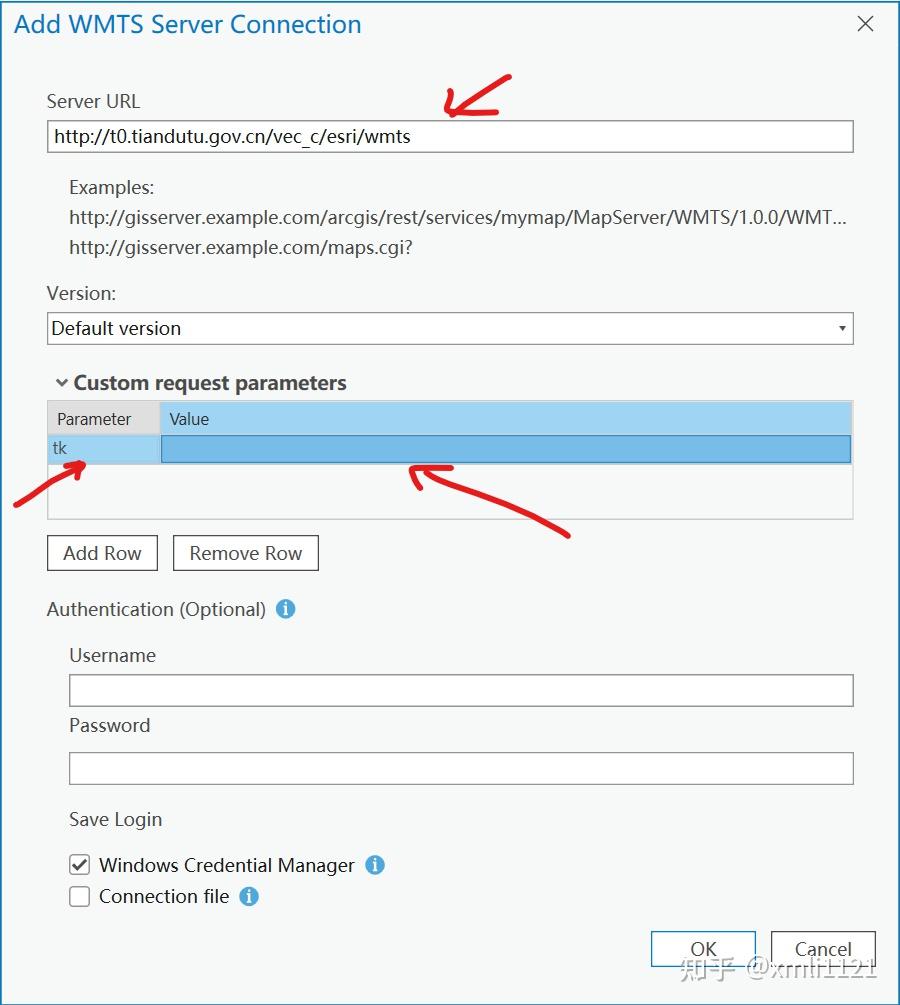Close the Add WMTS Server Connection dialog
Screen dimensions: 900x1005
(865, 24)
